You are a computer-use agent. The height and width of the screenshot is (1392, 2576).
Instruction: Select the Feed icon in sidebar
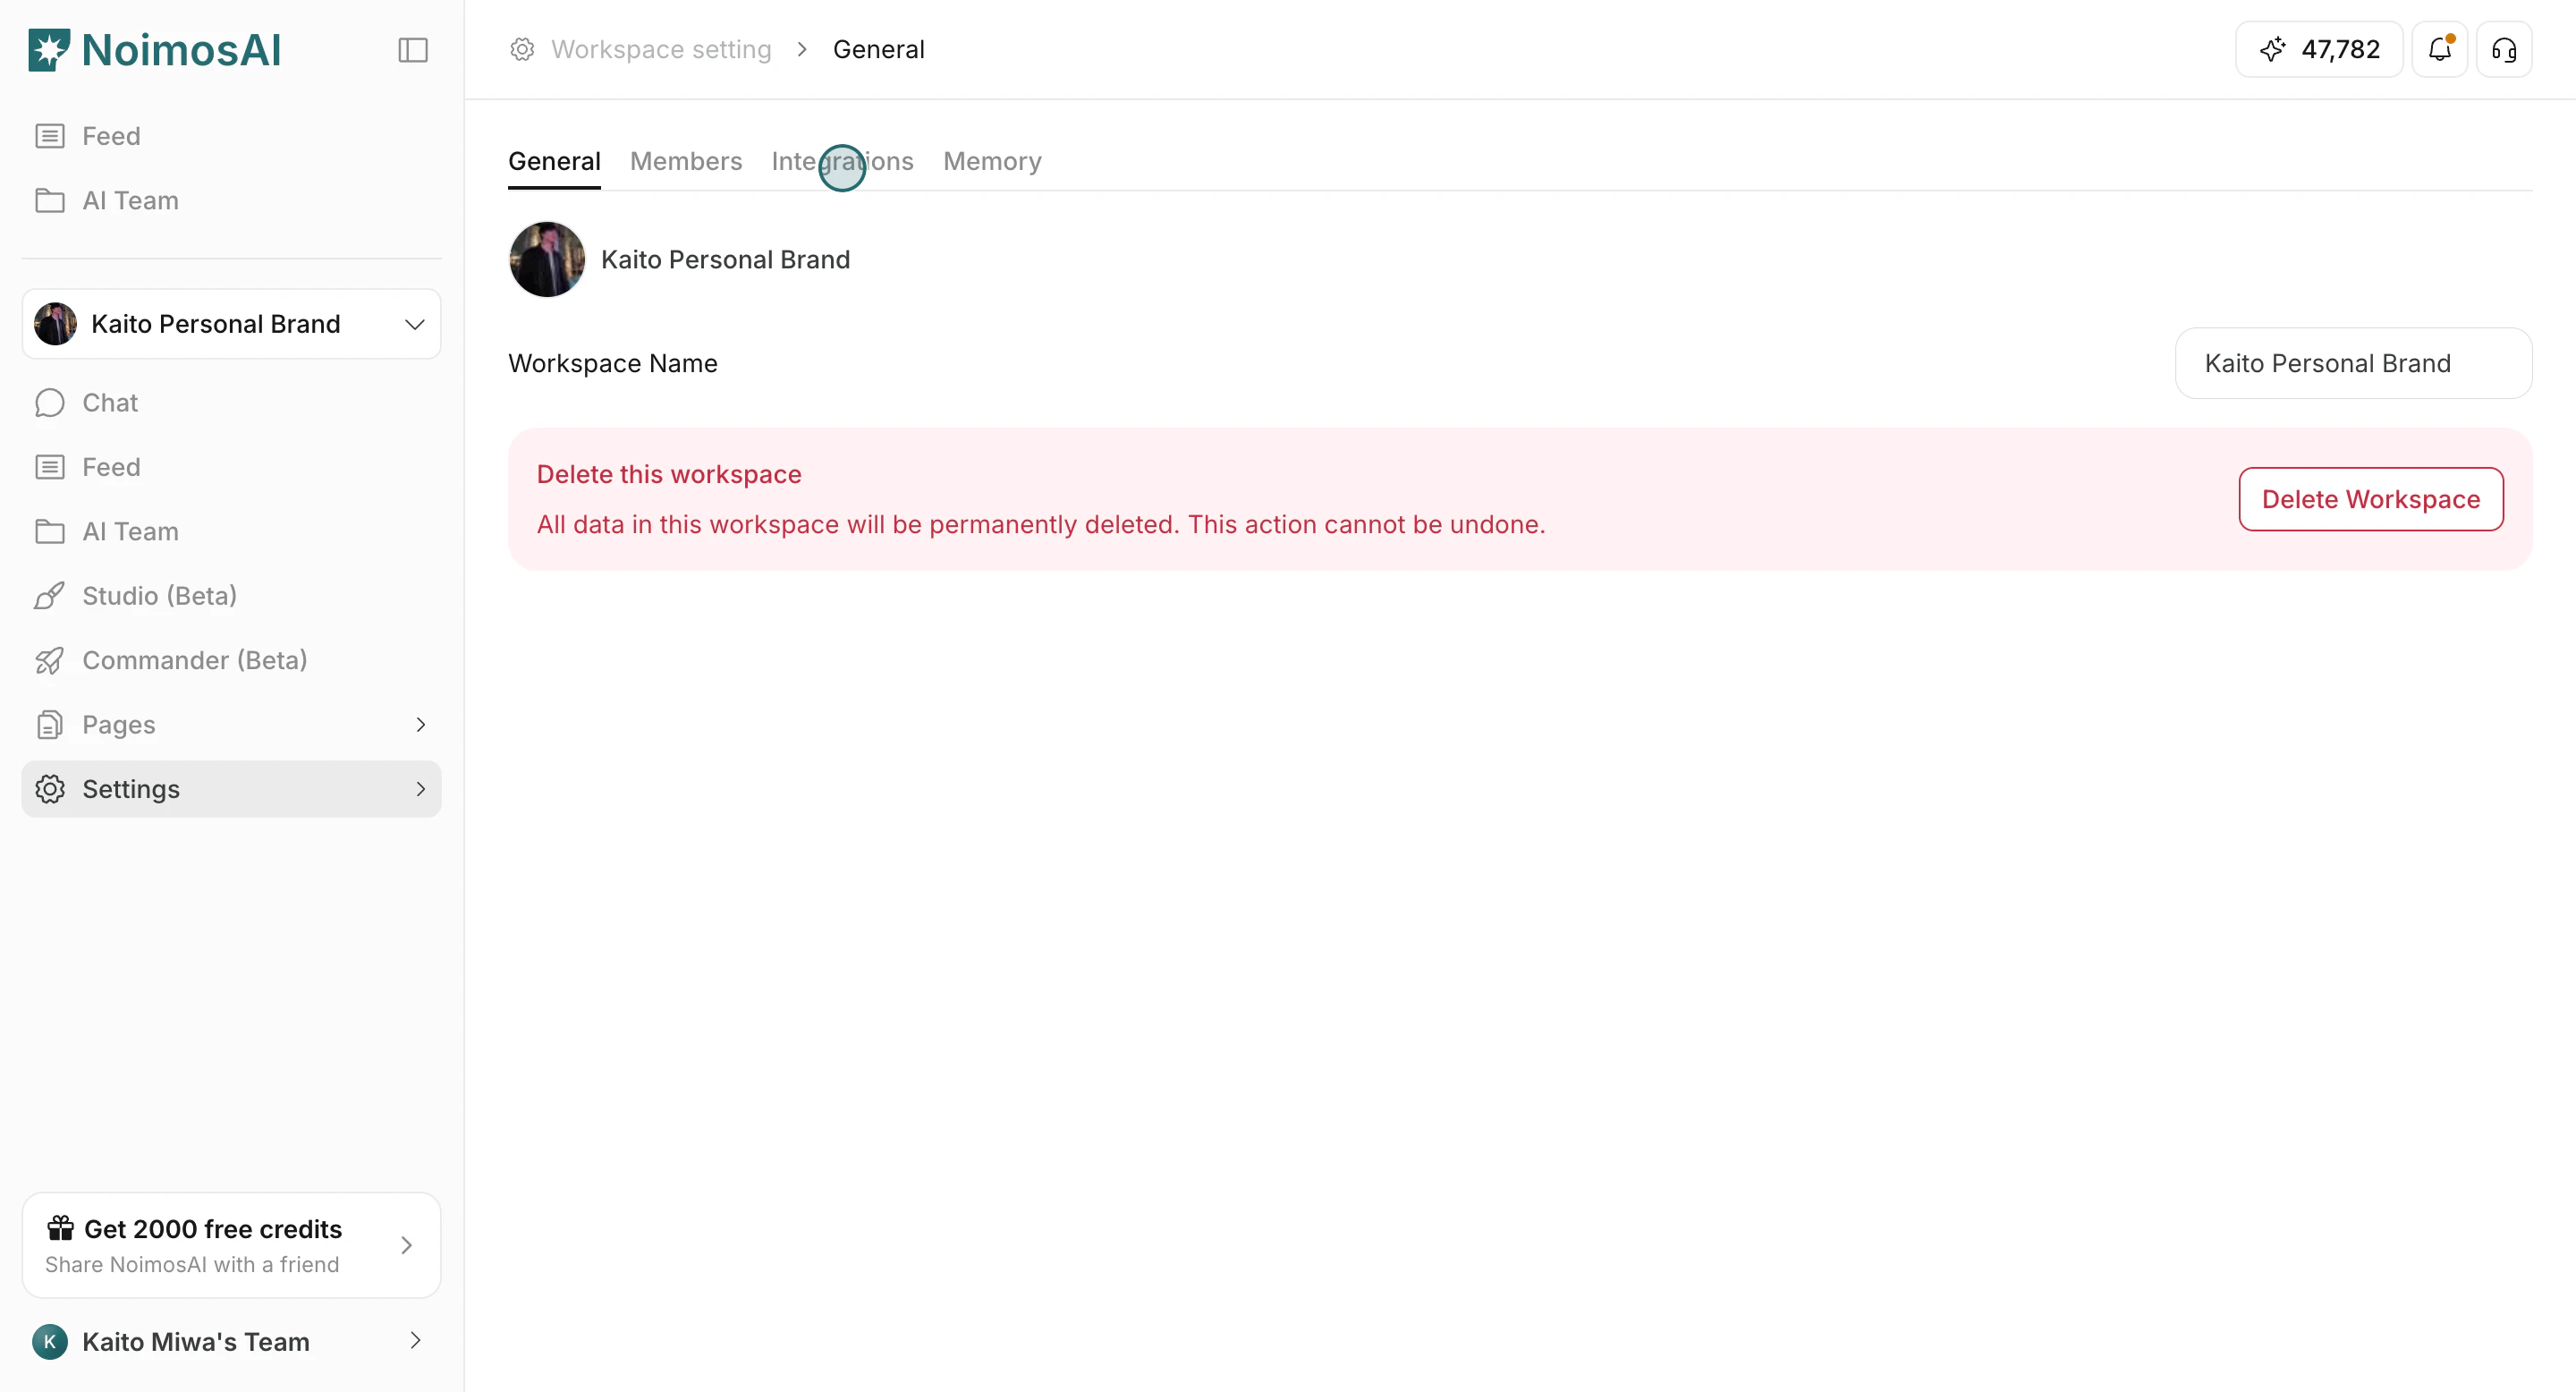50,466
